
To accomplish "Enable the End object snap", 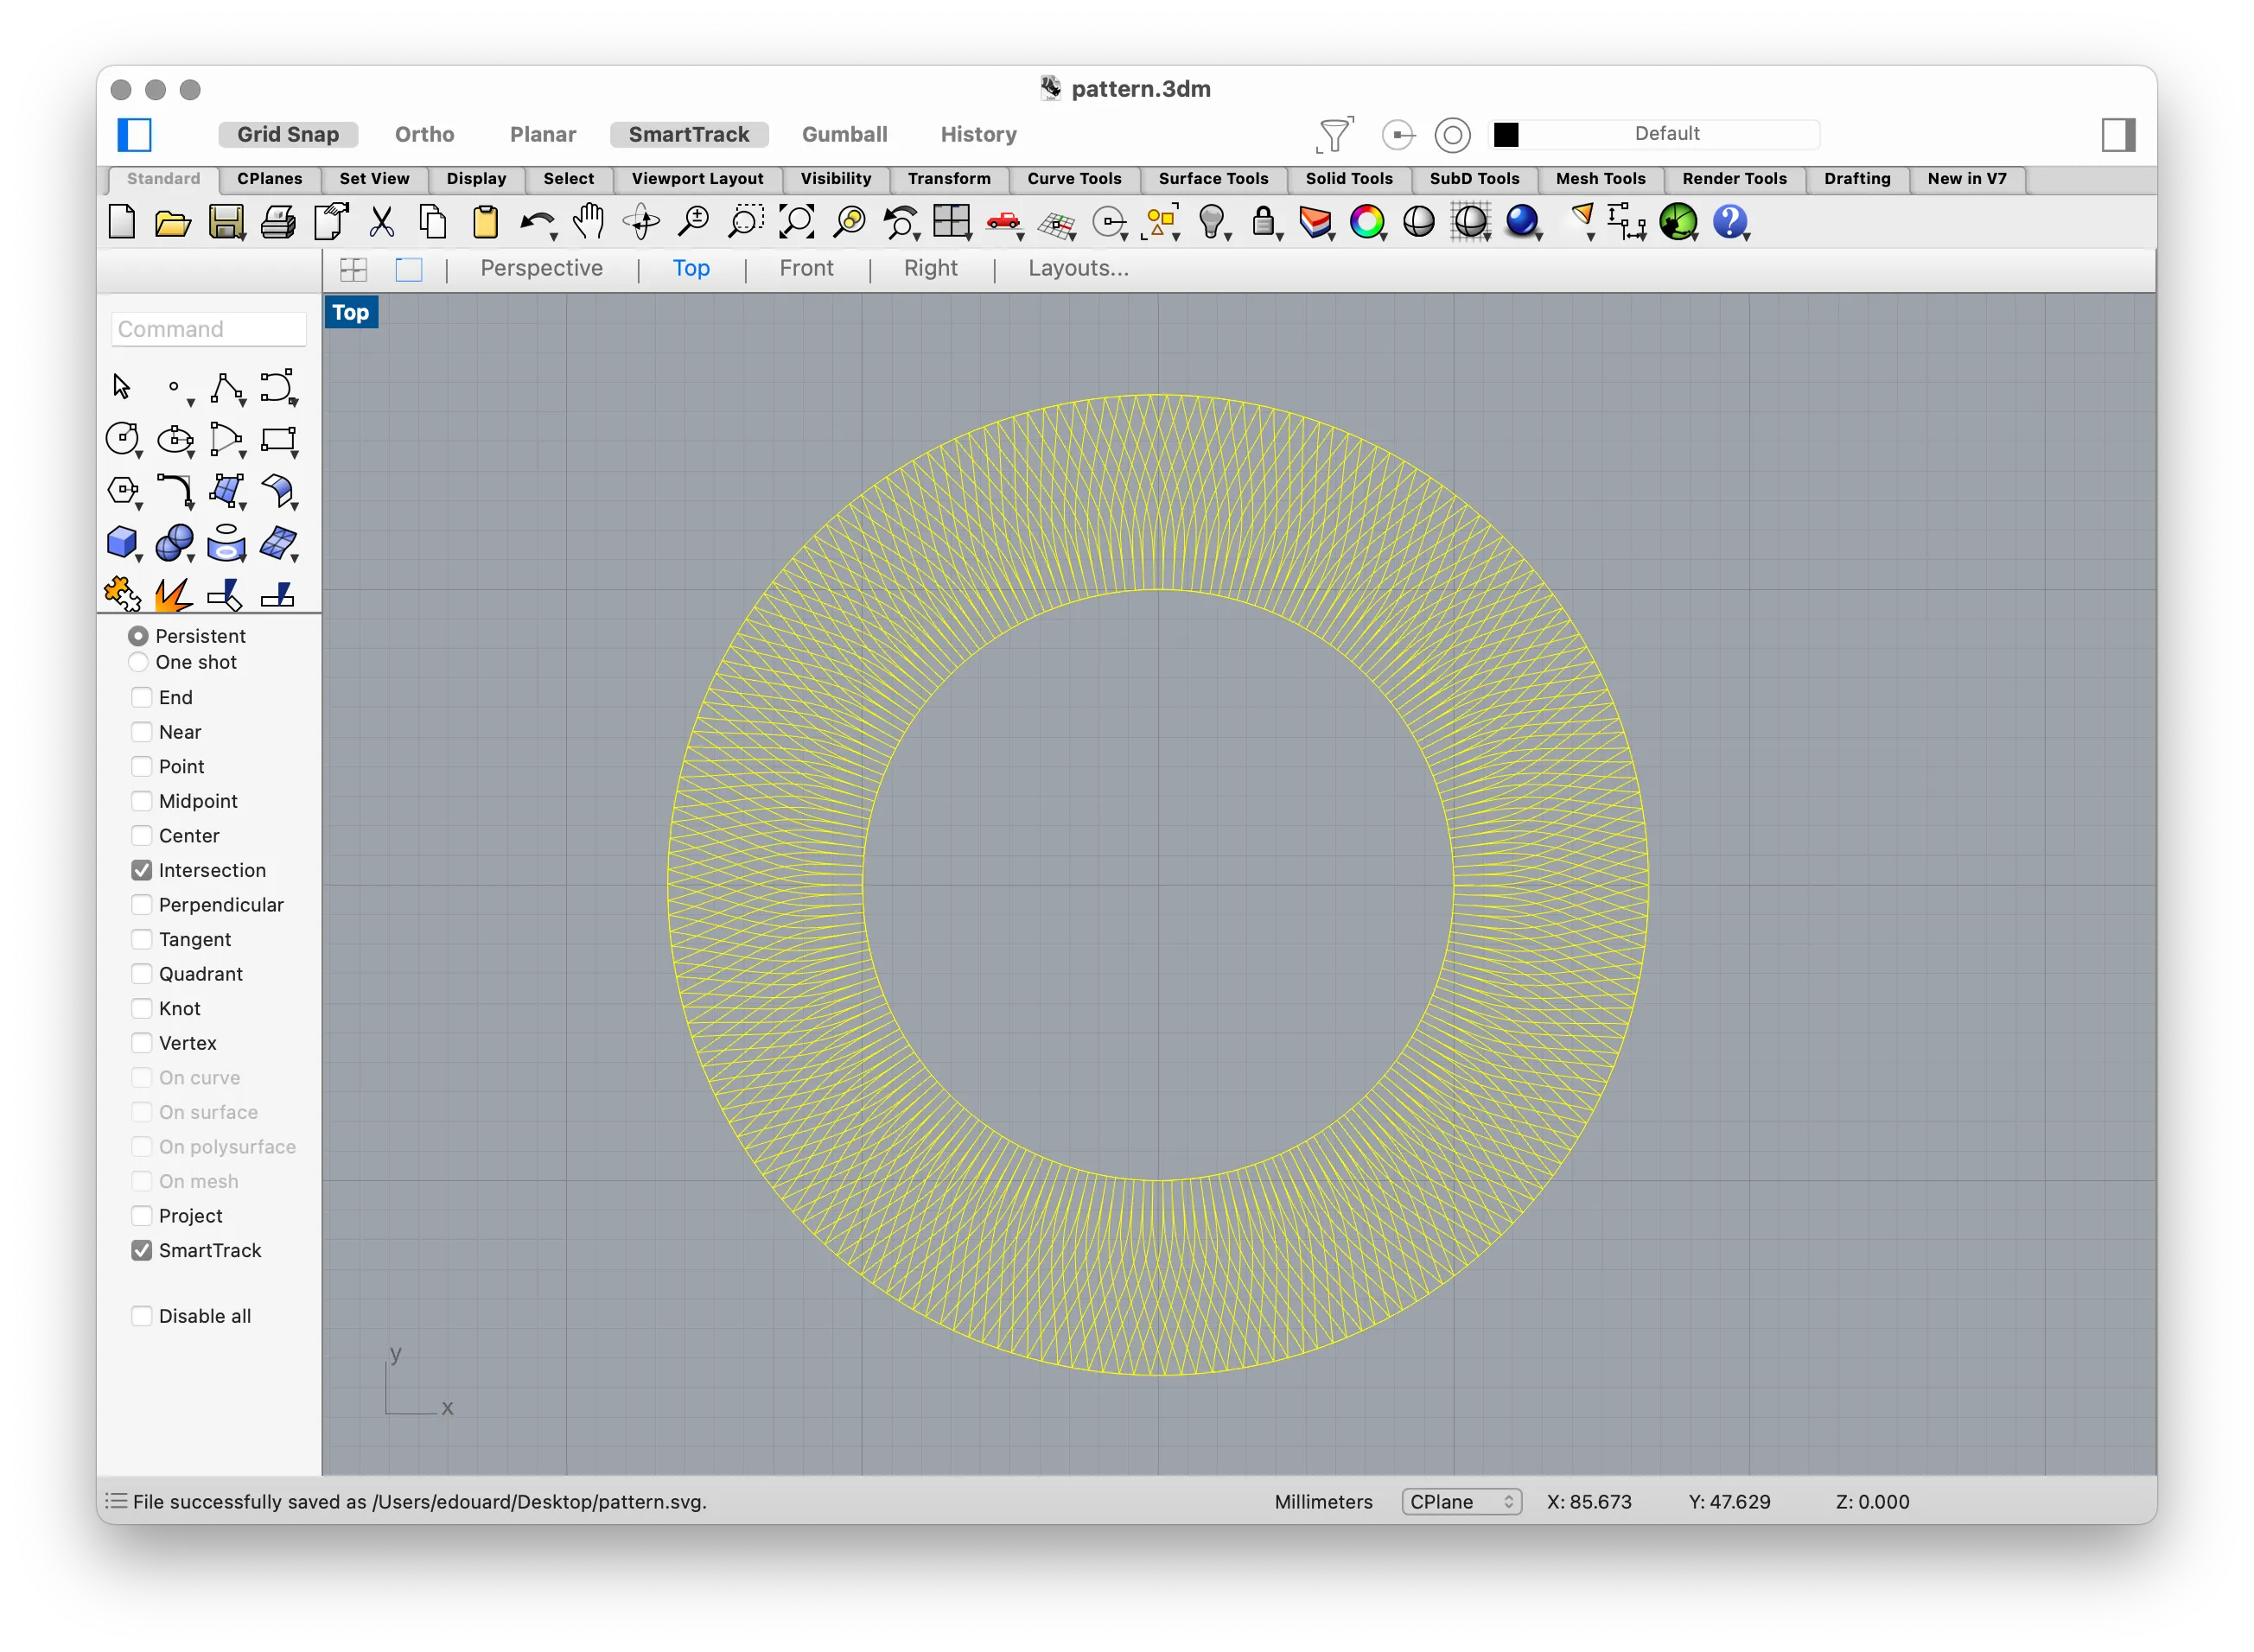I will point(142,697).
